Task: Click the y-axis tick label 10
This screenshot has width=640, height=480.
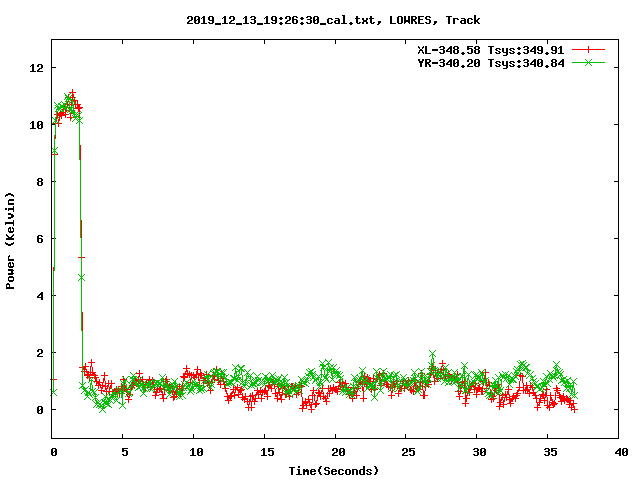Action: click(36, 125)
